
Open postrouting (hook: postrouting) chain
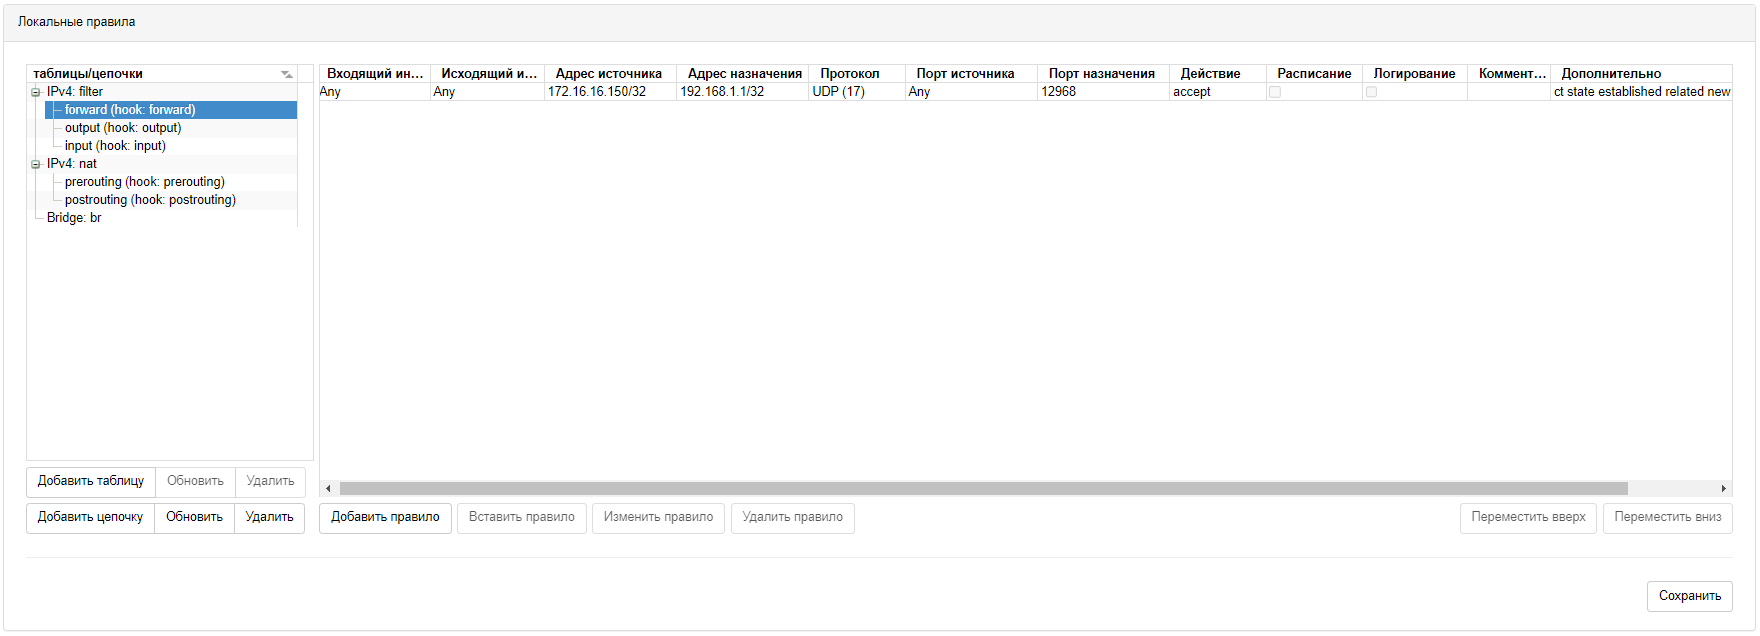point(150,200)
